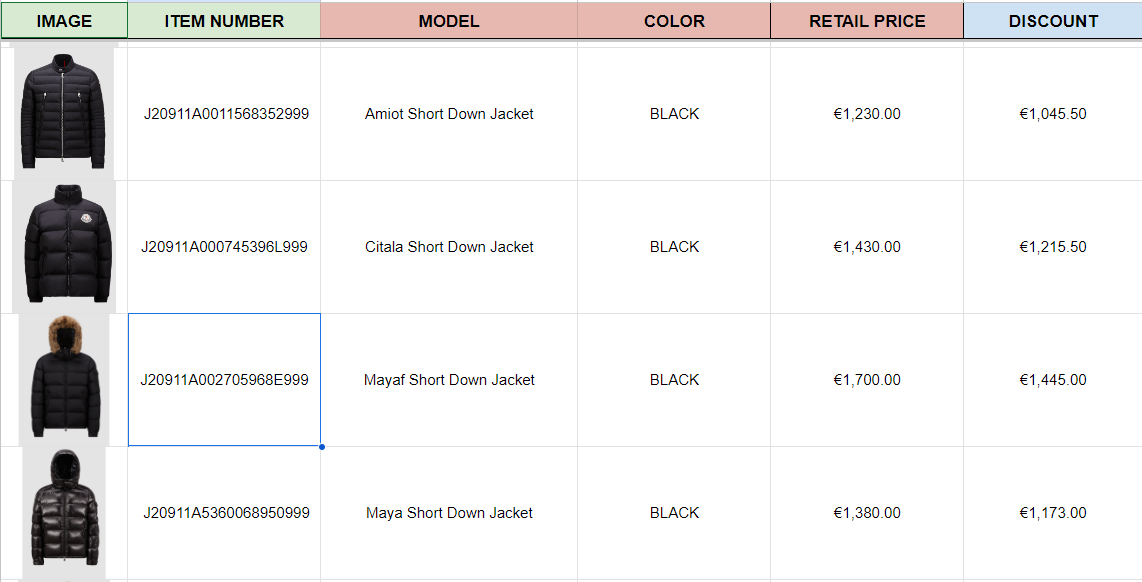
Task: Click the glossy Maya jacket image
Action: [x=64, y=513]
